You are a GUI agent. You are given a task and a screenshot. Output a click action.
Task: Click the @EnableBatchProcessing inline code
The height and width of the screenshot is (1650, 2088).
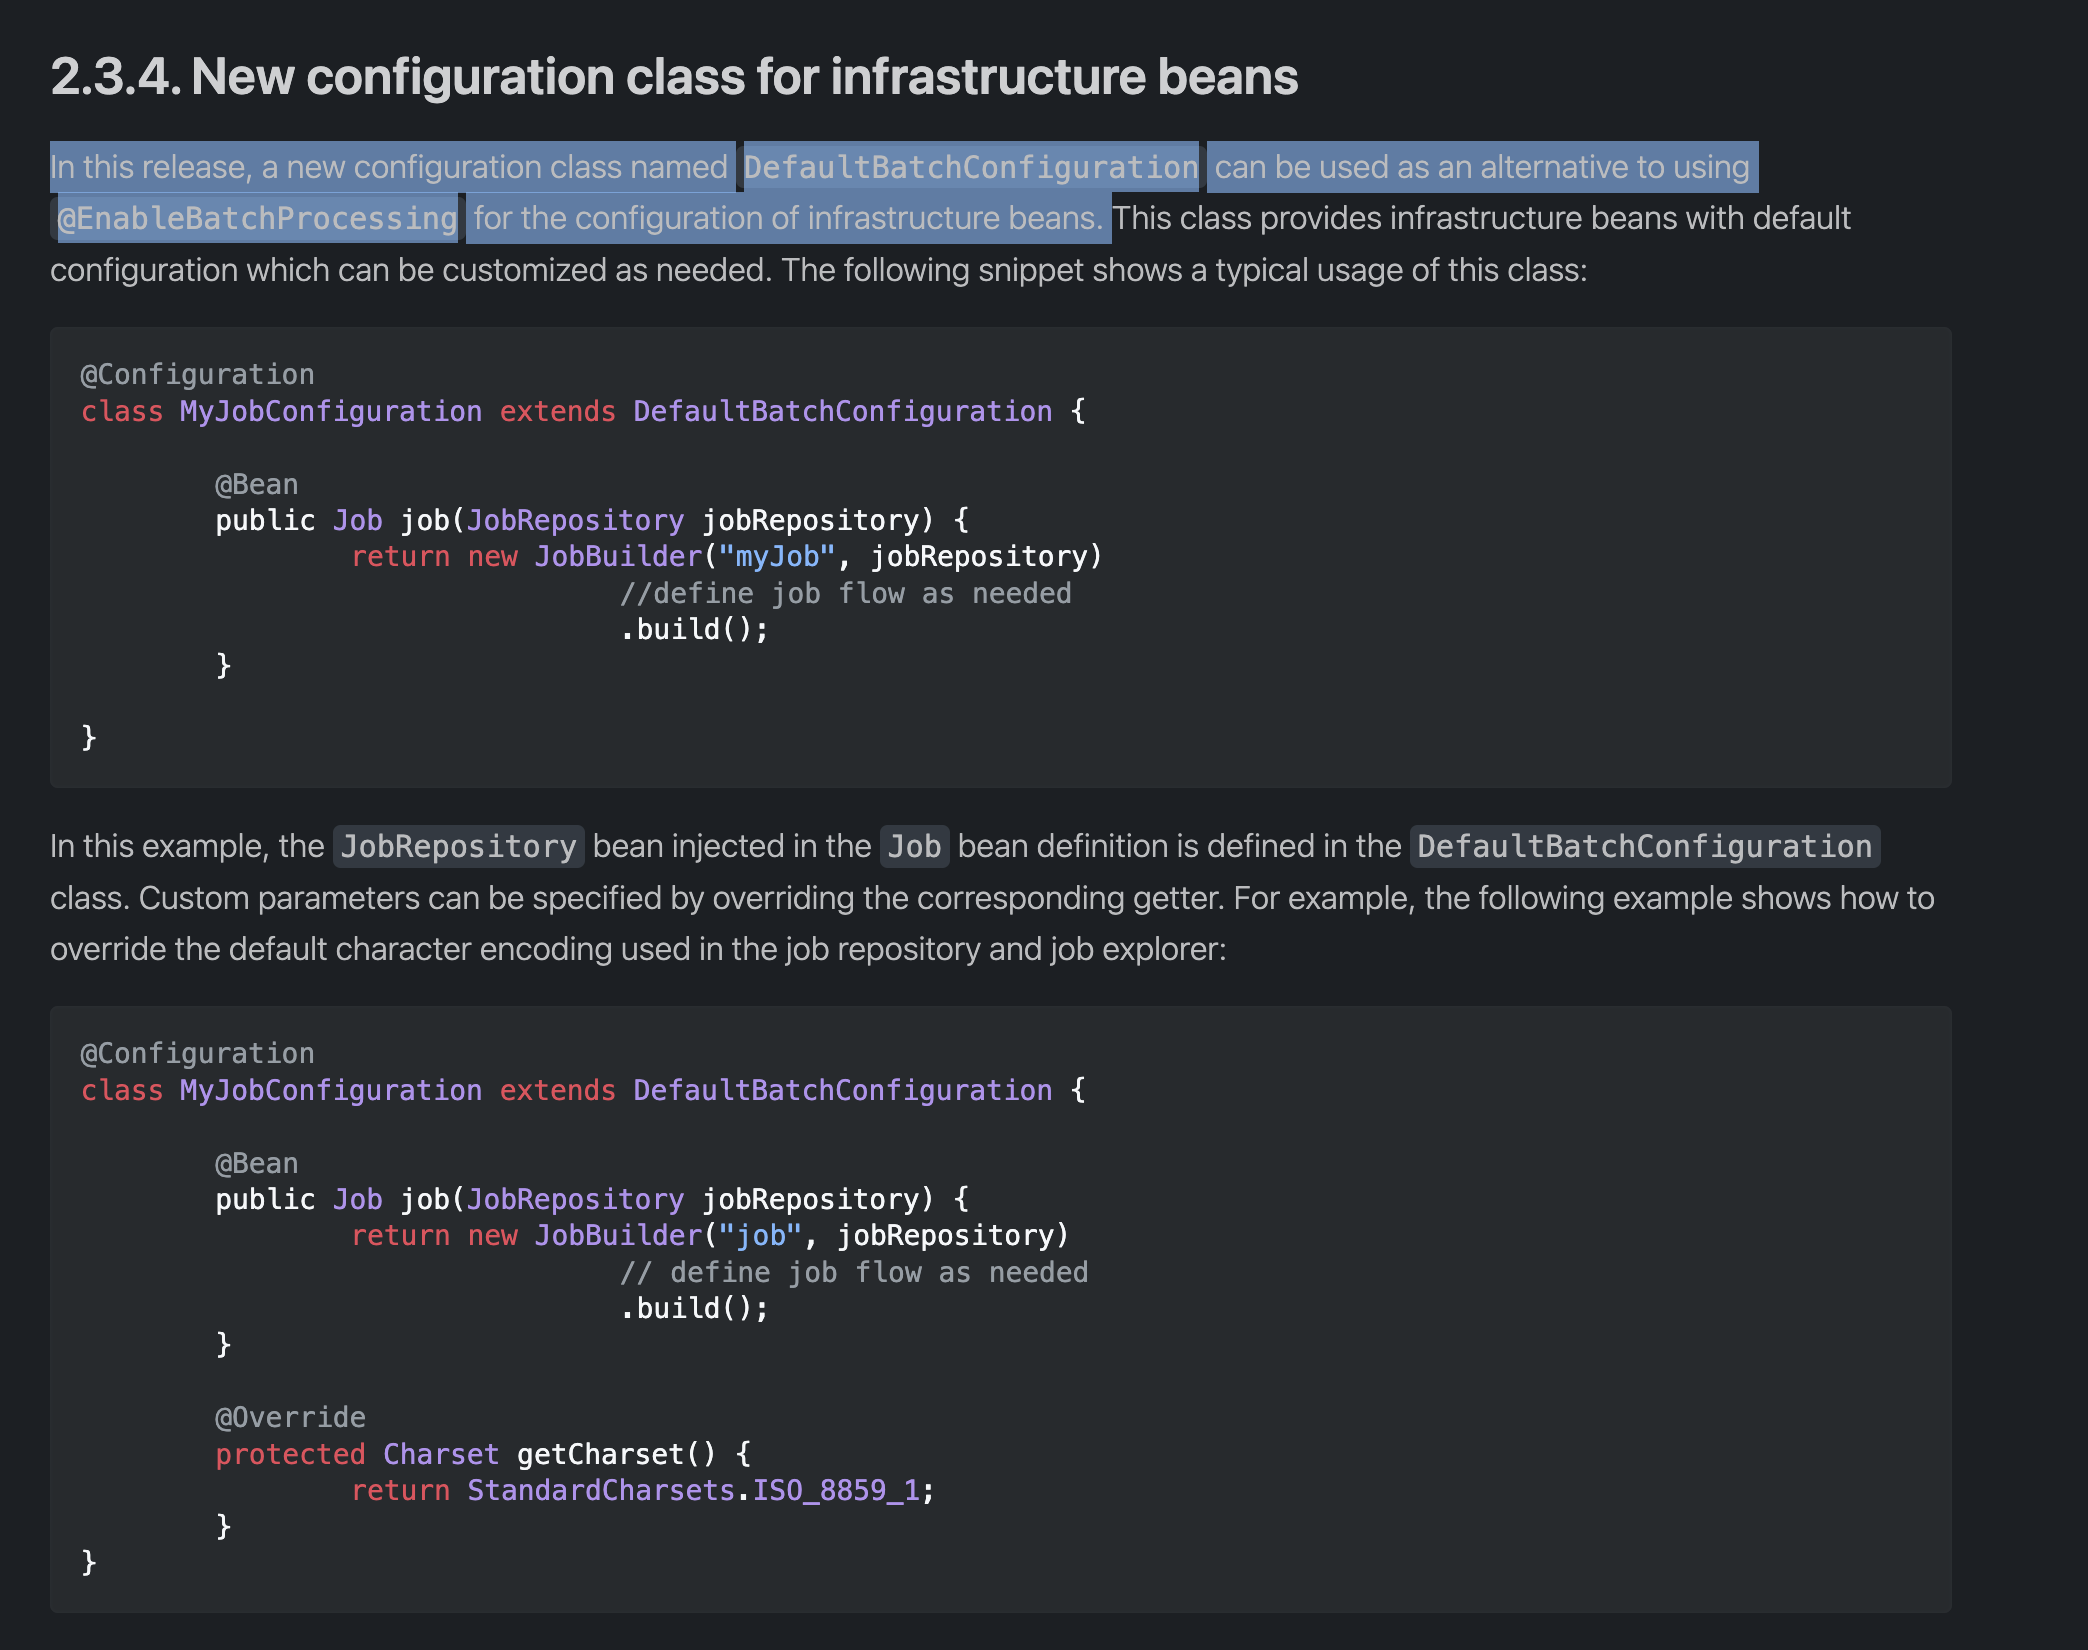[x=257, y=218]
